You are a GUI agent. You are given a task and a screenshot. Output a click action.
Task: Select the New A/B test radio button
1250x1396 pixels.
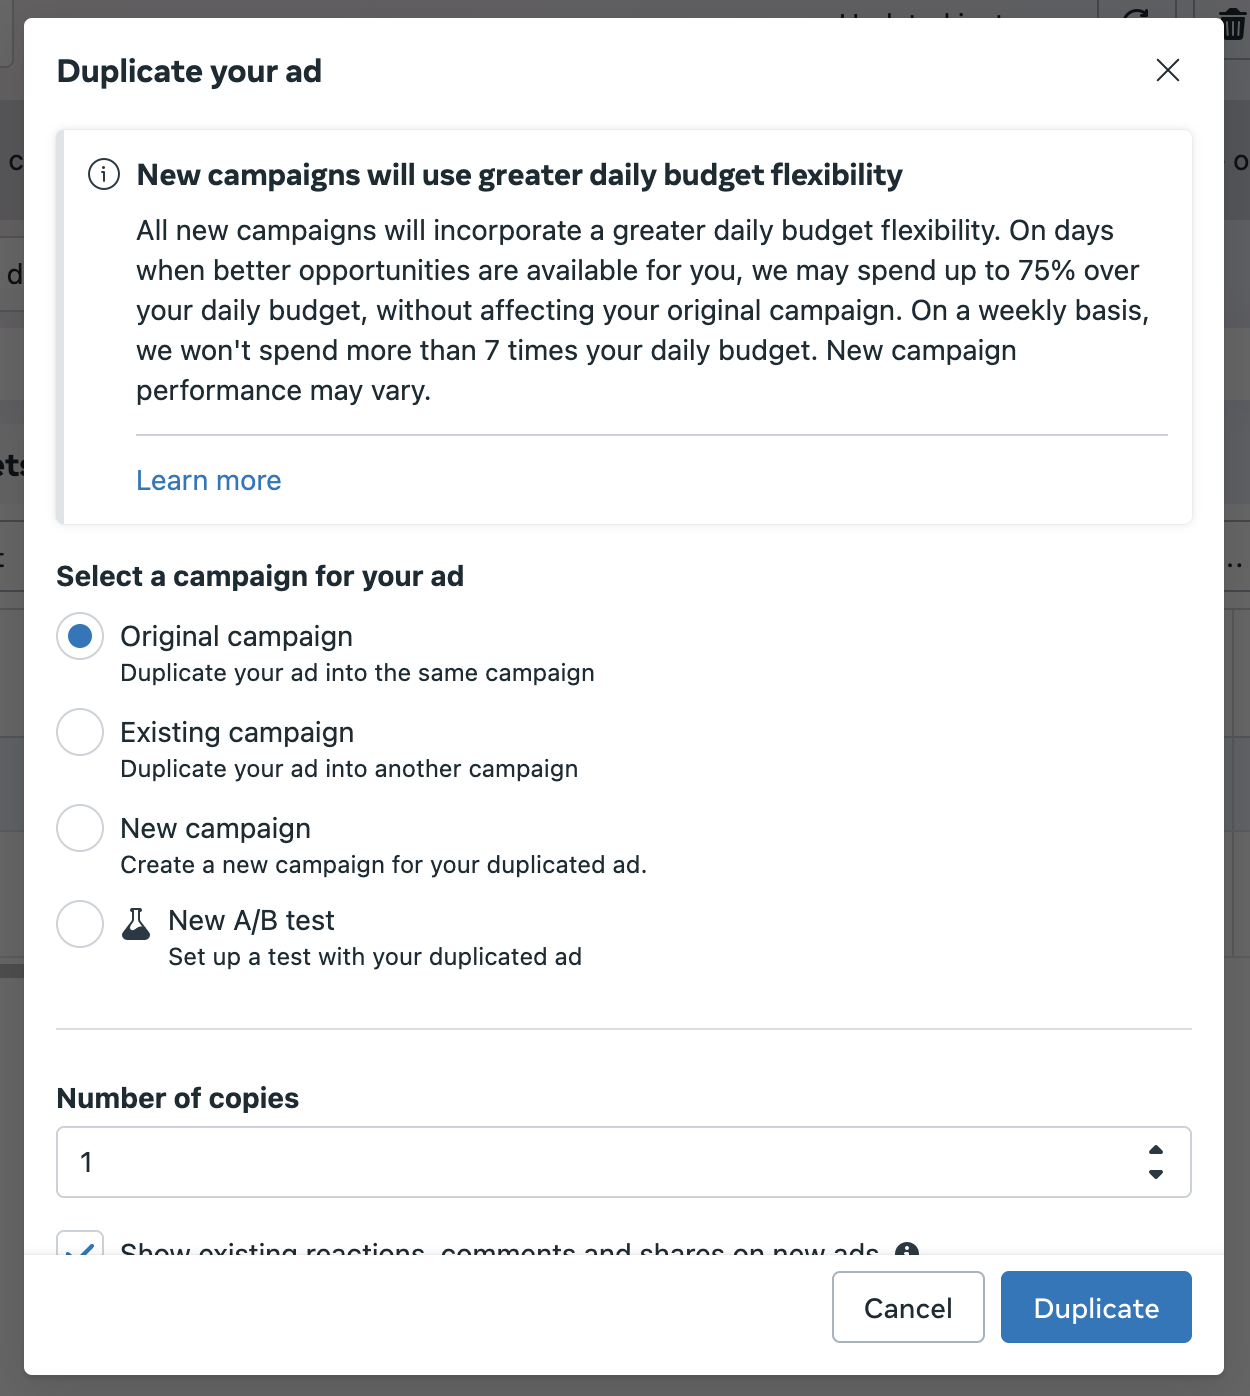[80, 924]
